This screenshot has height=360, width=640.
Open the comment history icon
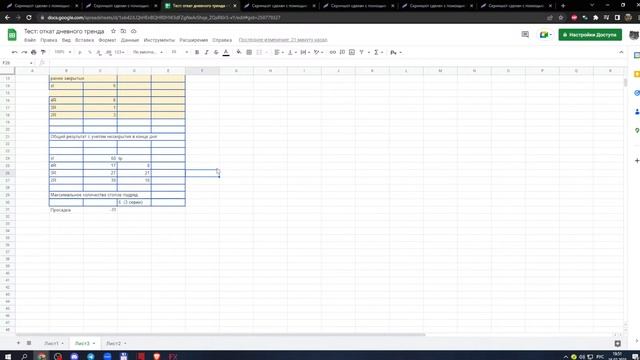click(525, 35)
